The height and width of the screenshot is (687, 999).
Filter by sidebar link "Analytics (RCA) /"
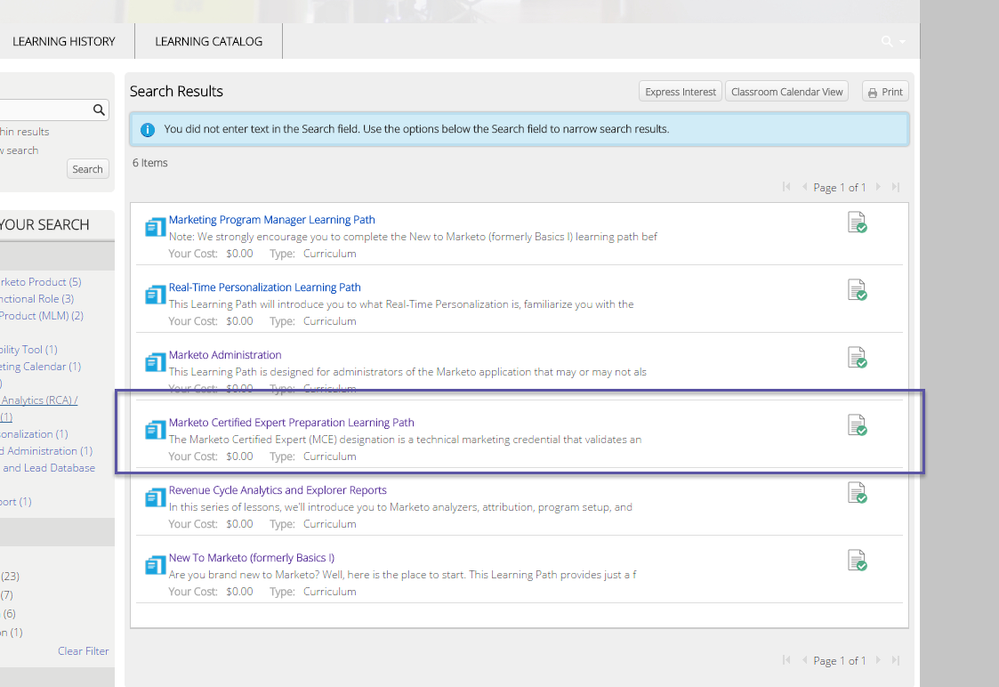[39, 400]
